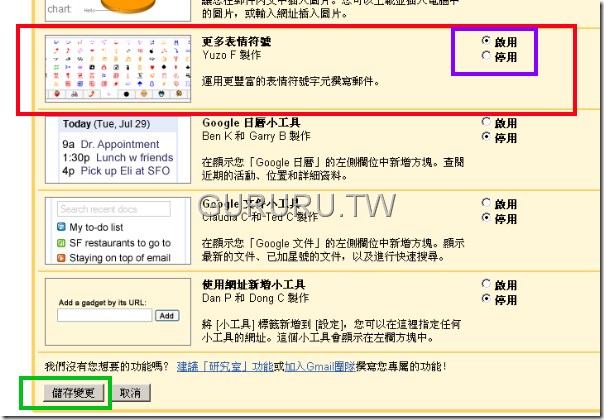The height and width of the screenshot is (420, 604).
Task: Click the Add button in gadget preview
Action: click(x=167, y=316)
